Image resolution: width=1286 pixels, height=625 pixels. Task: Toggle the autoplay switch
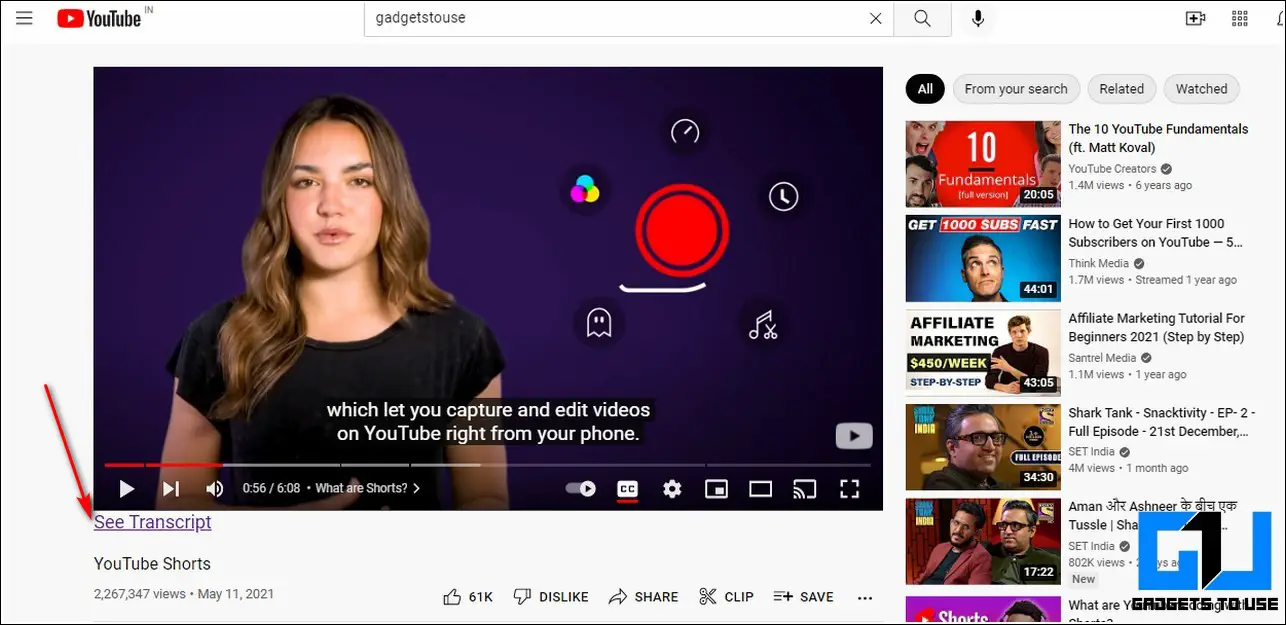581,489
